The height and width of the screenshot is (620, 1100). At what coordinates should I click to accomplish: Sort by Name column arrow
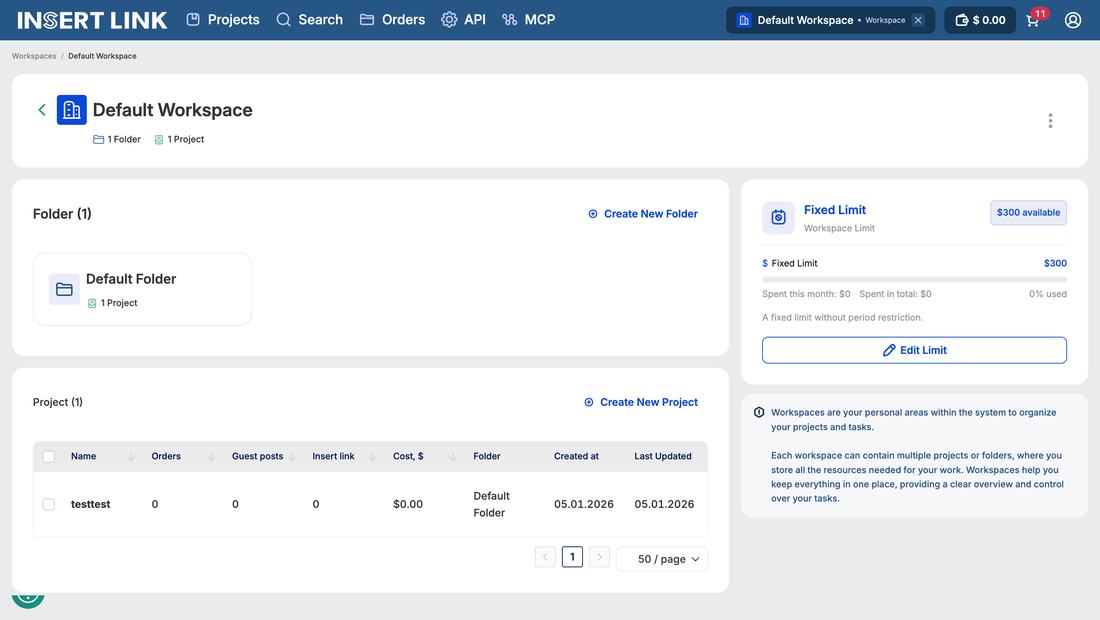tap(130, 457)
